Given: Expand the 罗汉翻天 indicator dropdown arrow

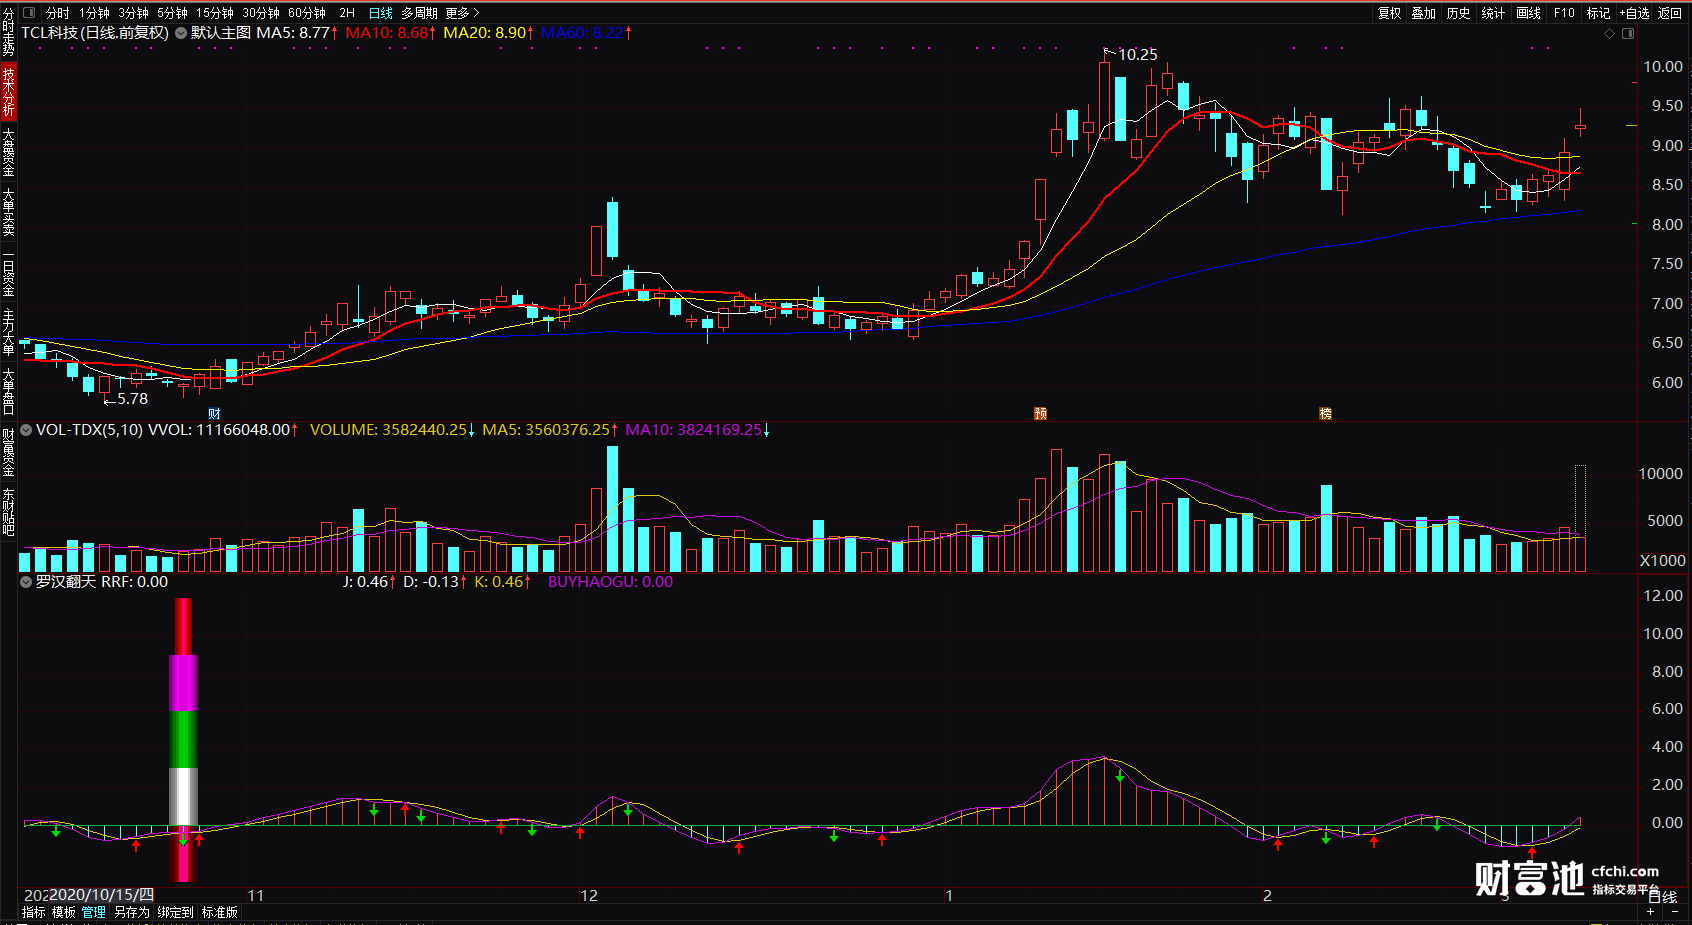Looking at the screenshot, I should 26,582.
